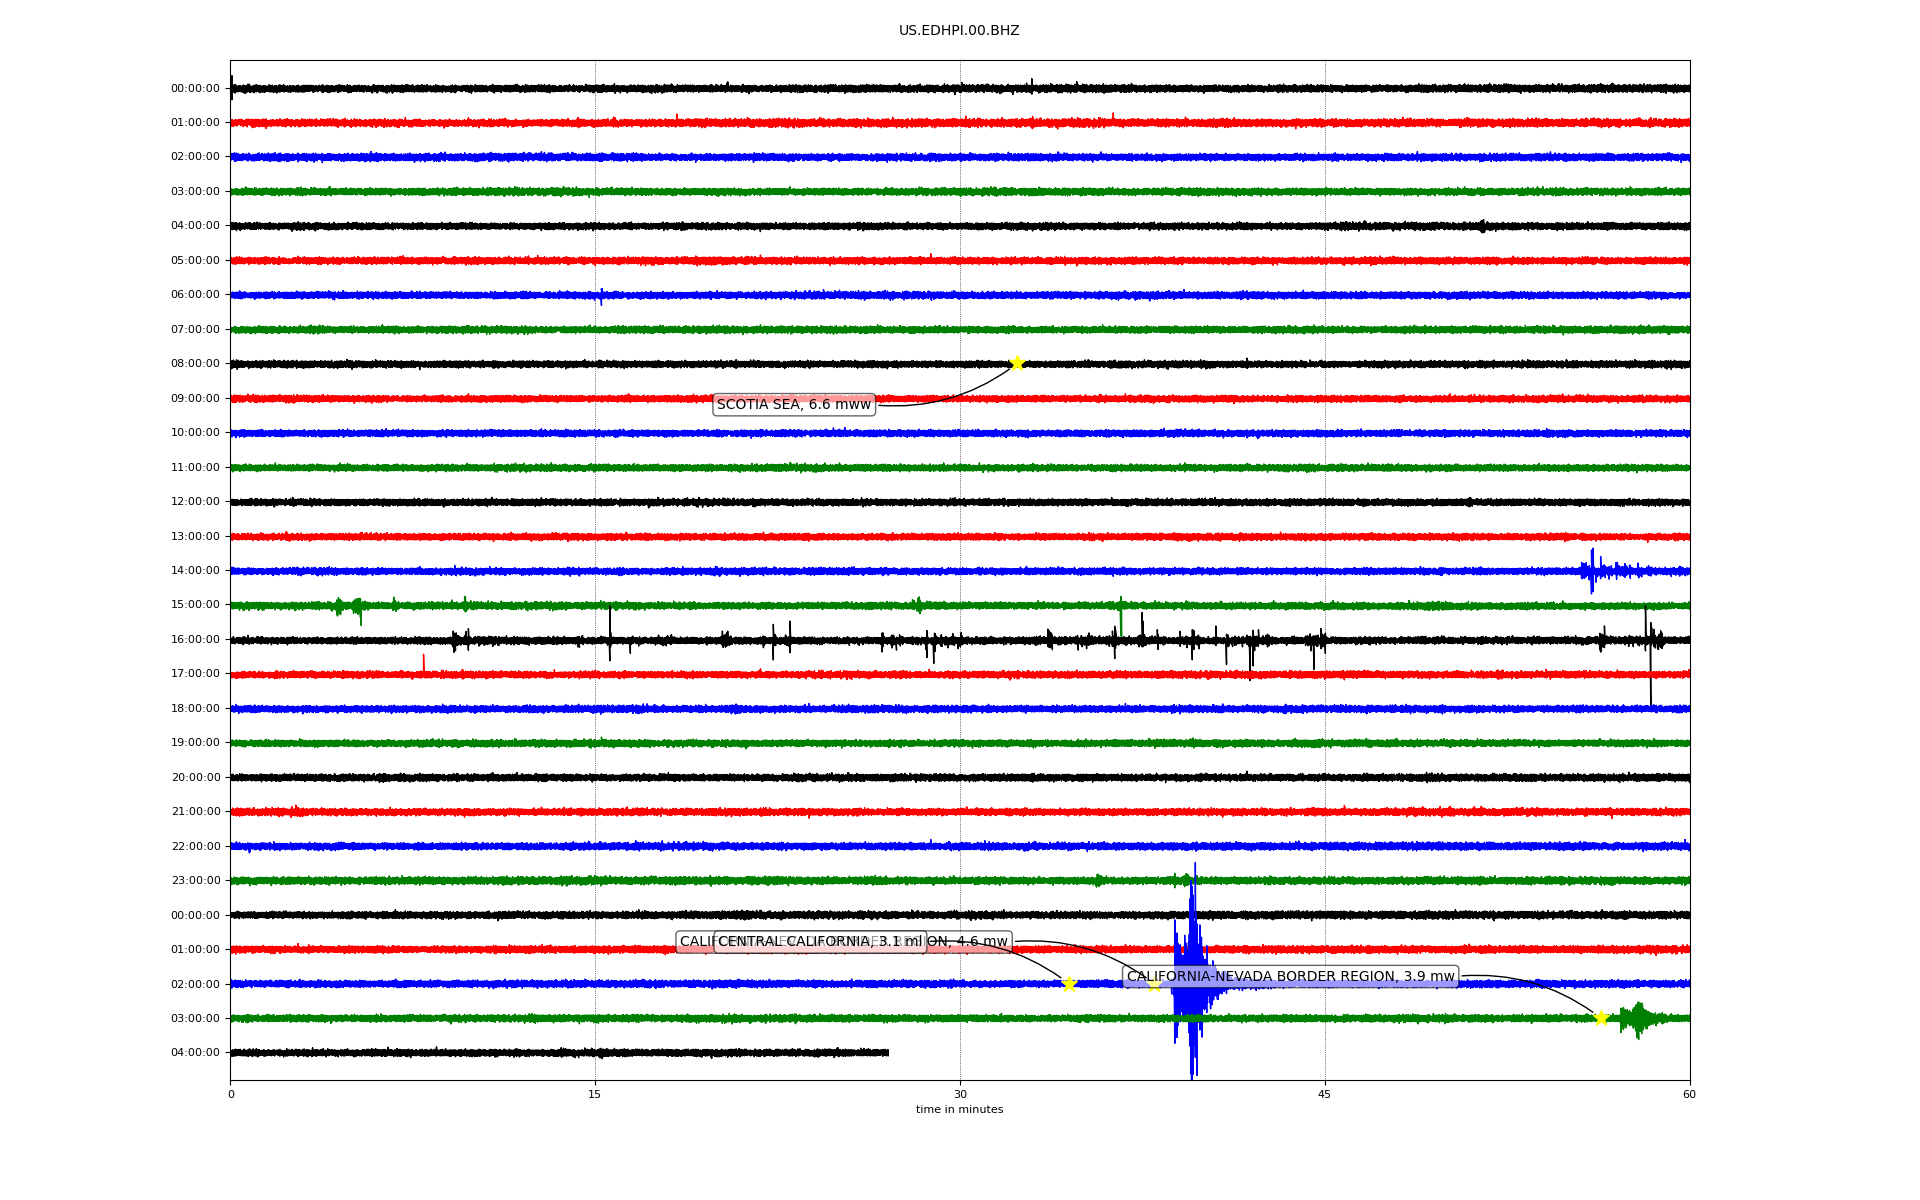Click the axis caption time in minutes
1920x1200 pixels.
point(959,1110)
